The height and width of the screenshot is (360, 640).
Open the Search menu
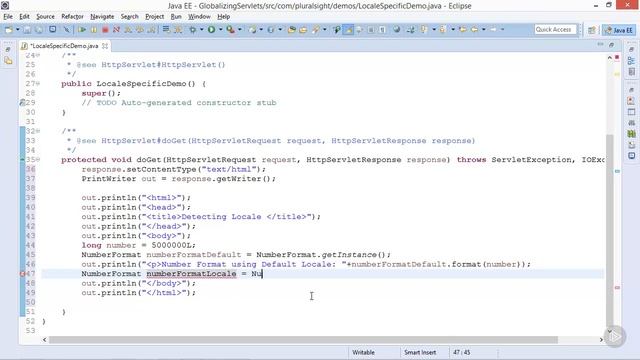(129, 16)
